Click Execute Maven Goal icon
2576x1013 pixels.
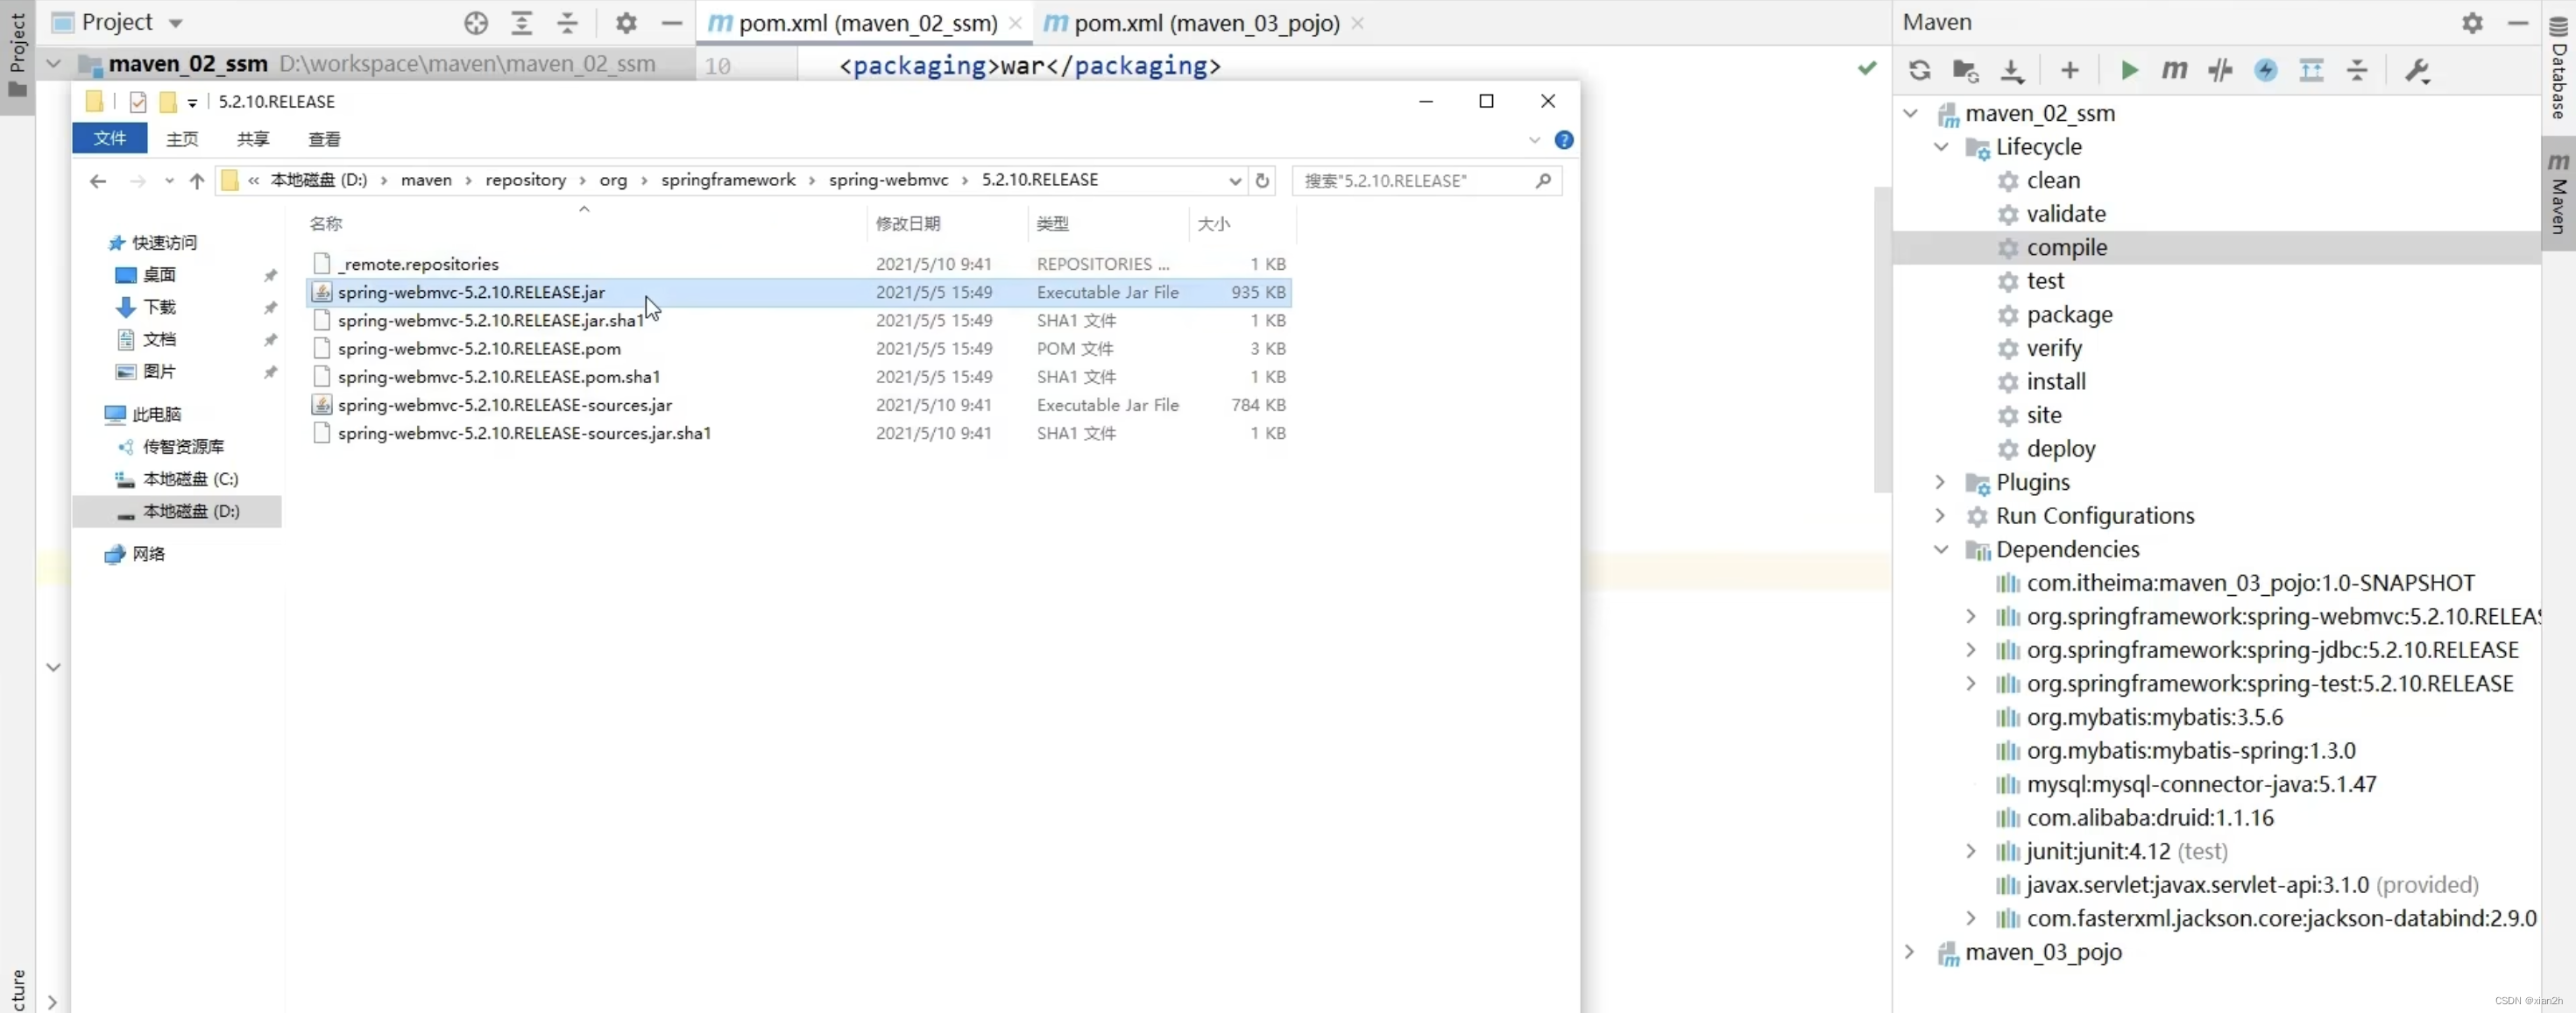pos(2174,70)
